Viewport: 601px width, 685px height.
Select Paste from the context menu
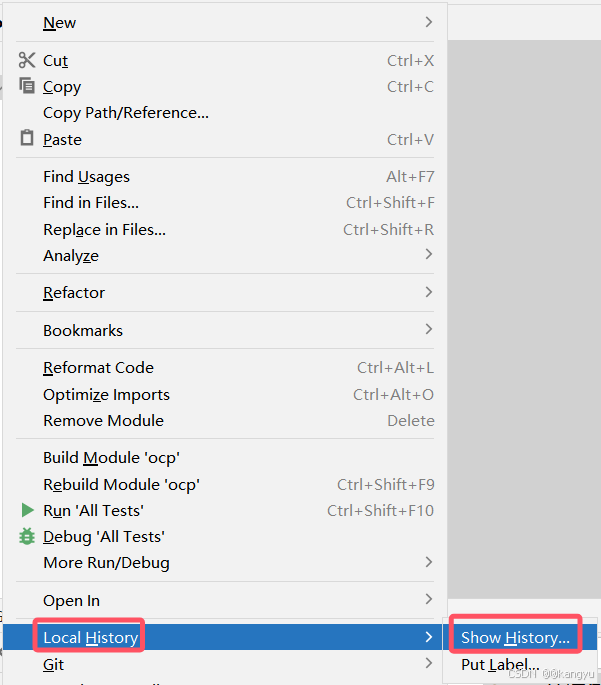(225, 140)
